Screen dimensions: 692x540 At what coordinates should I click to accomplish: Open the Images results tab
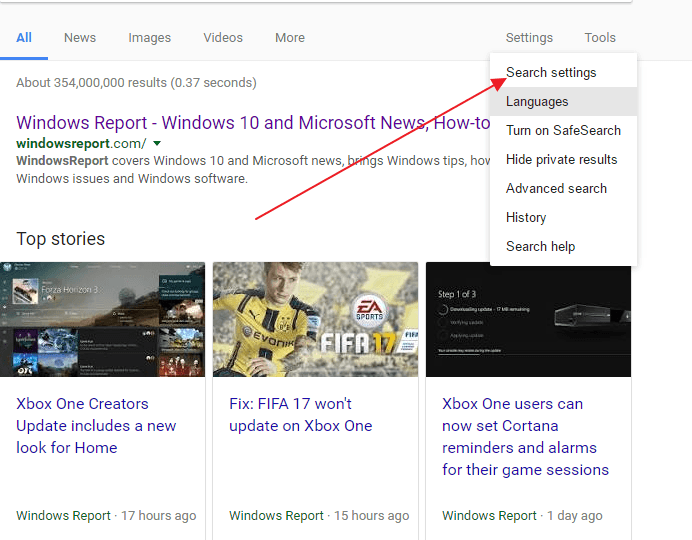pos(150,38)
